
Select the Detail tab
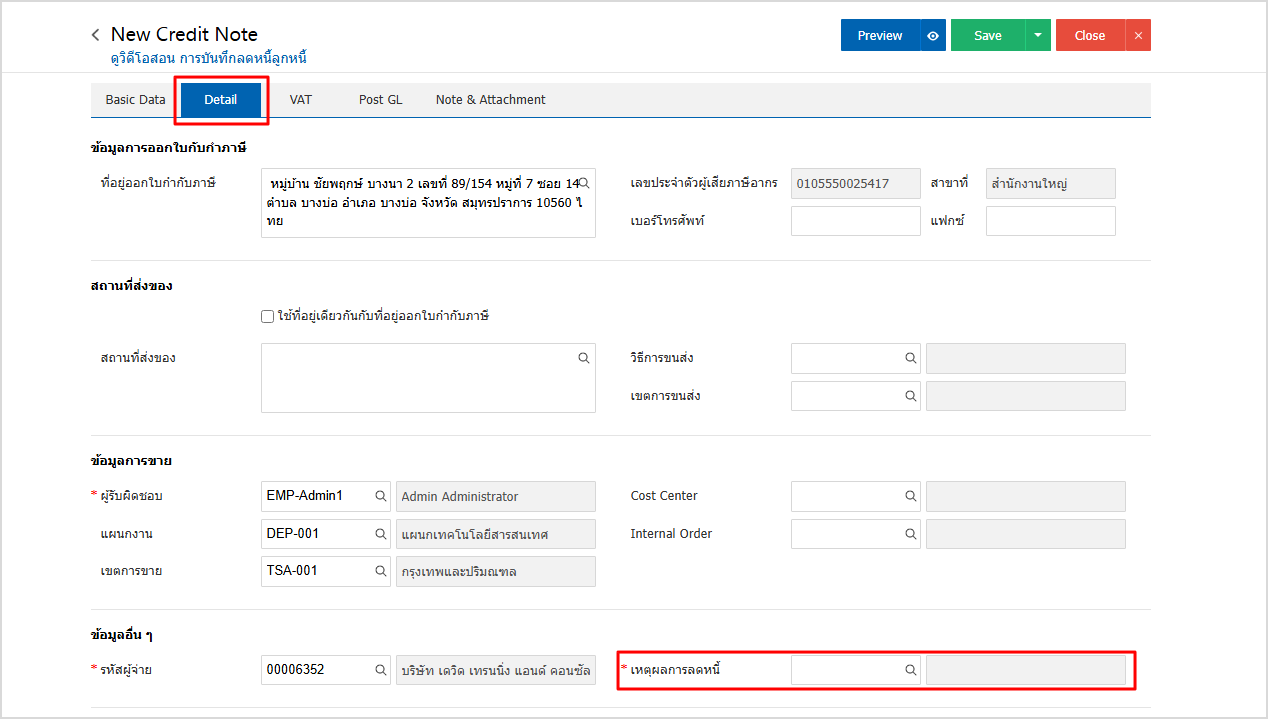221,100
